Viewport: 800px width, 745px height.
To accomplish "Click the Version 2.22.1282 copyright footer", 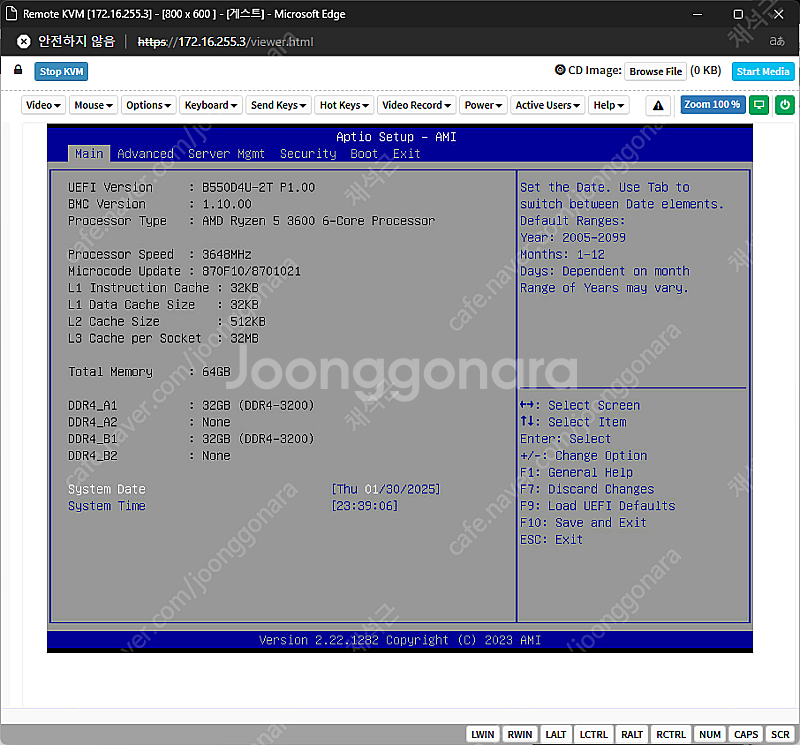I will click(x=399, y=640).
